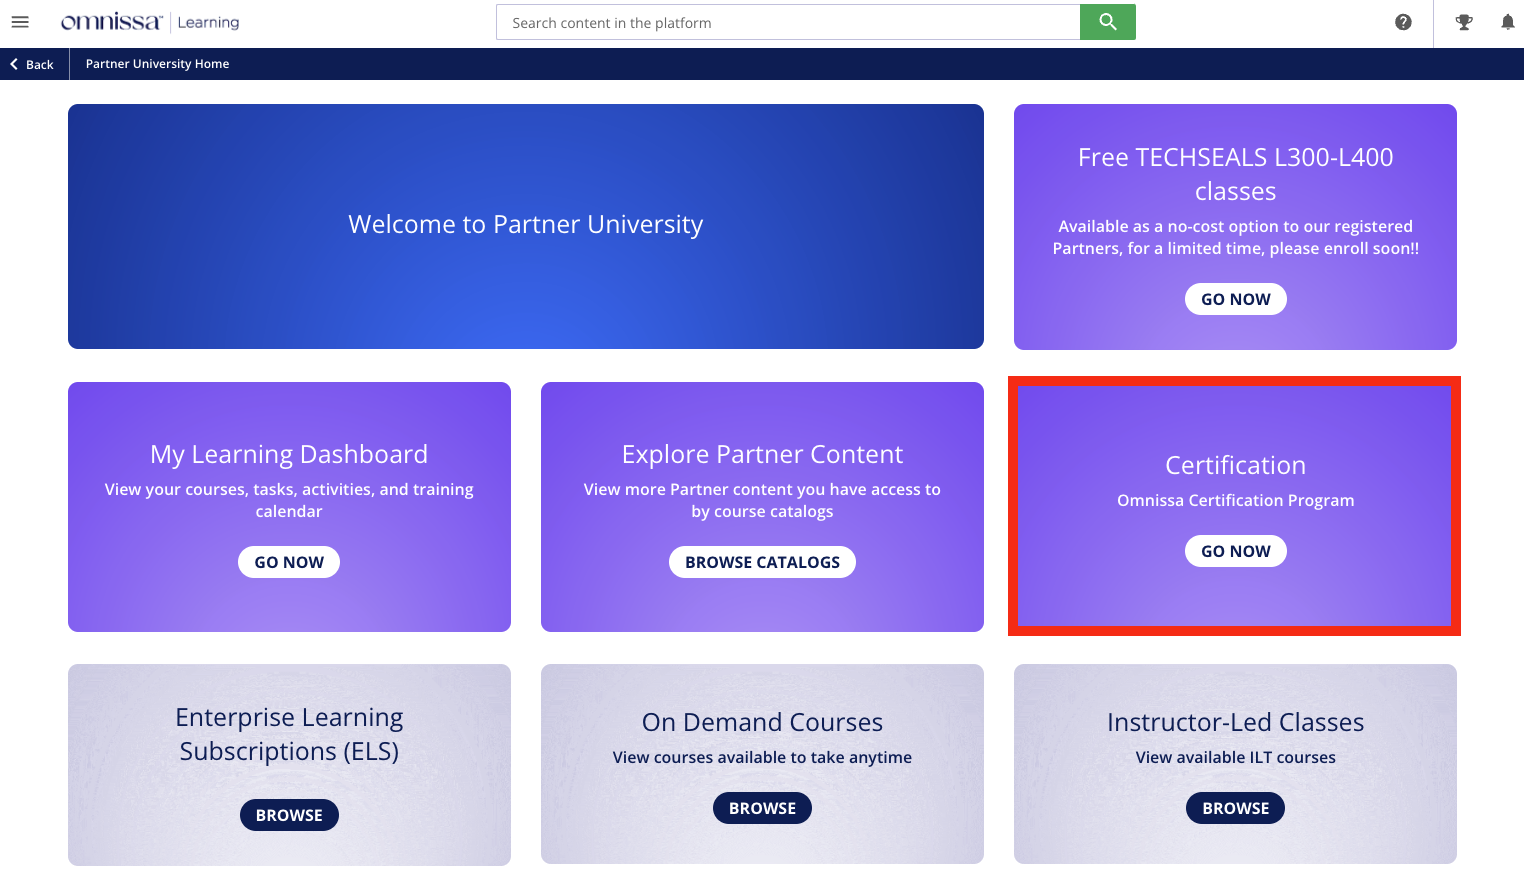Click the Omnissa Learning logo

click(x=150, y=22)
